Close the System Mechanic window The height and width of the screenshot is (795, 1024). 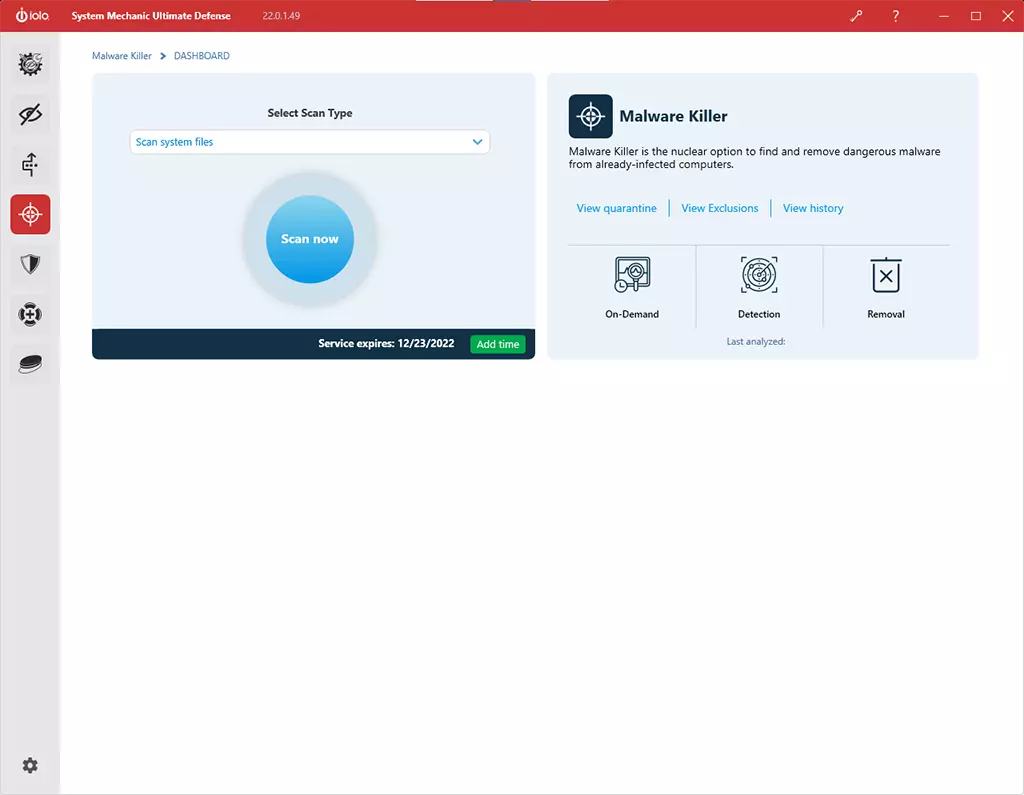1008,16
